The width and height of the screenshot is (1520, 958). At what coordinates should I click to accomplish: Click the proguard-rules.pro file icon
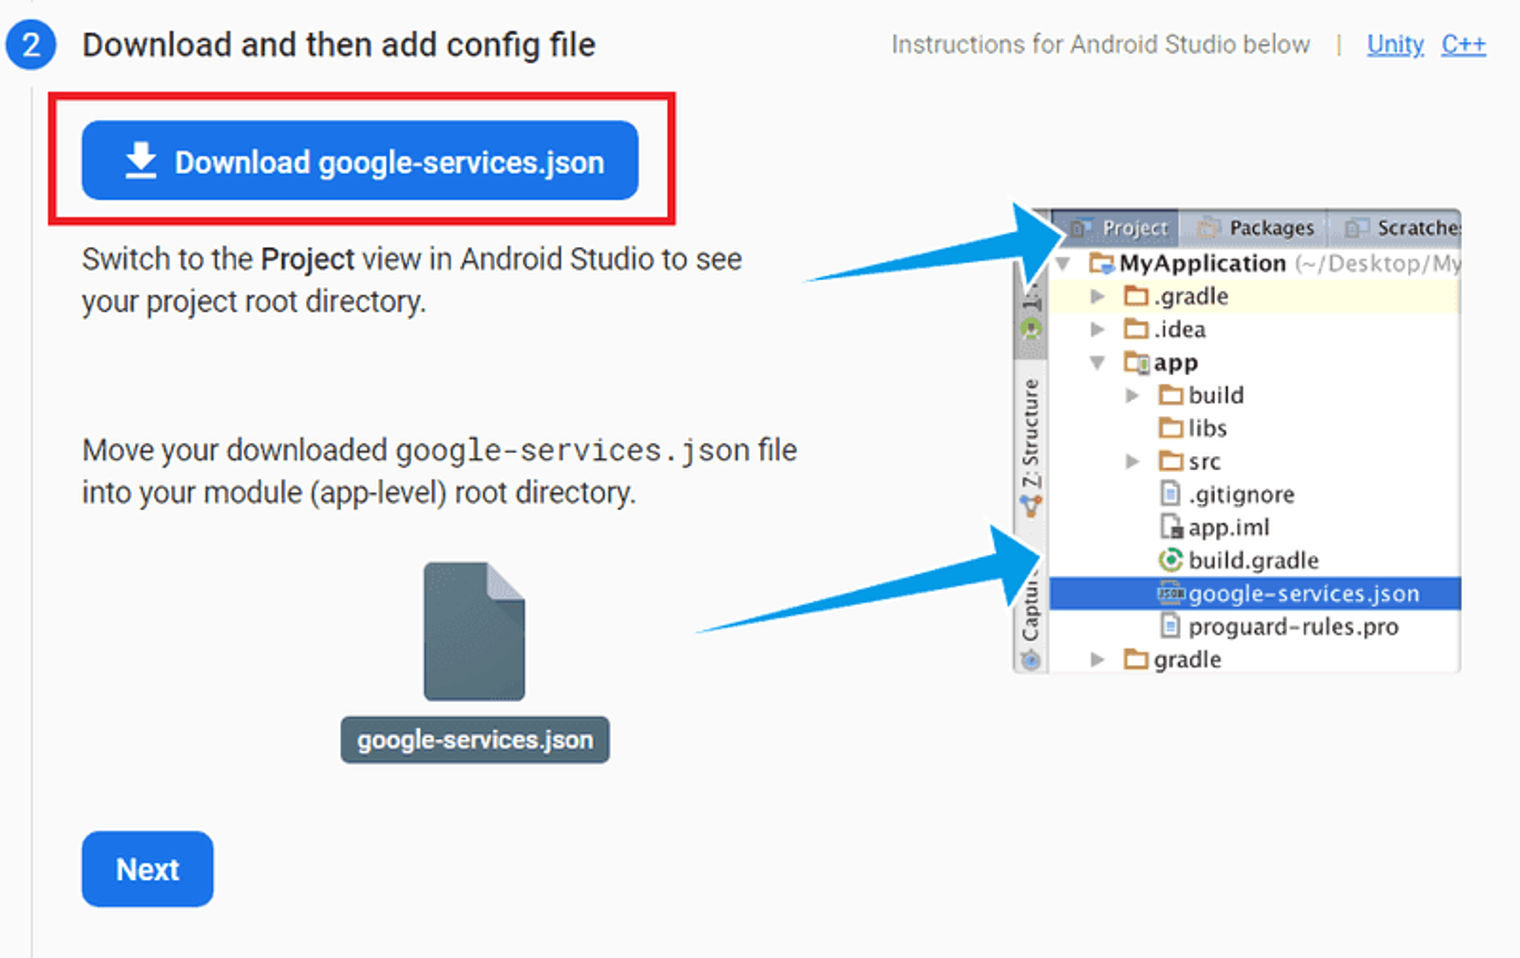coord(1170,626)
